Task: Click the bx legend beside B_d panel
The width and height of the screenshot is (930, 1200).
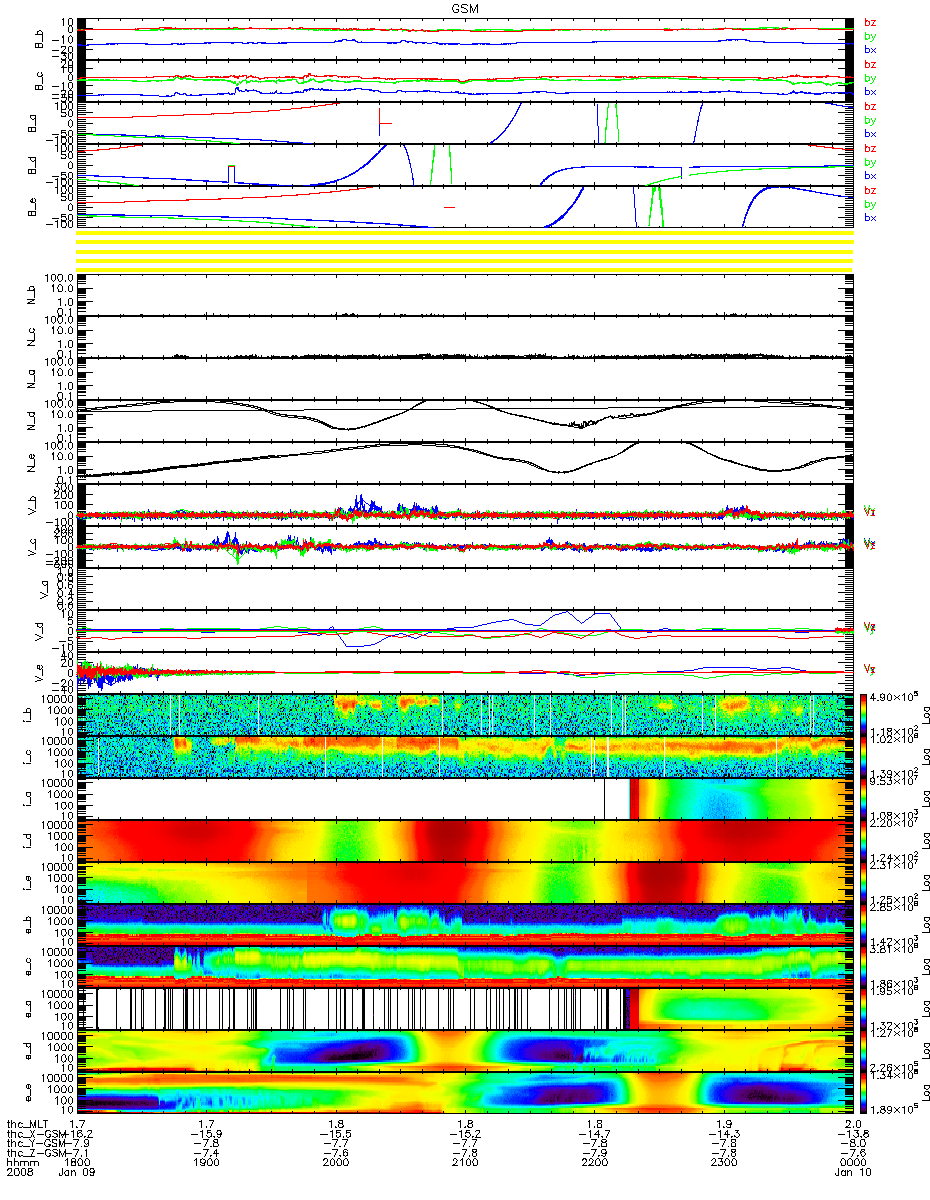Action: click(x=870, y=175)
